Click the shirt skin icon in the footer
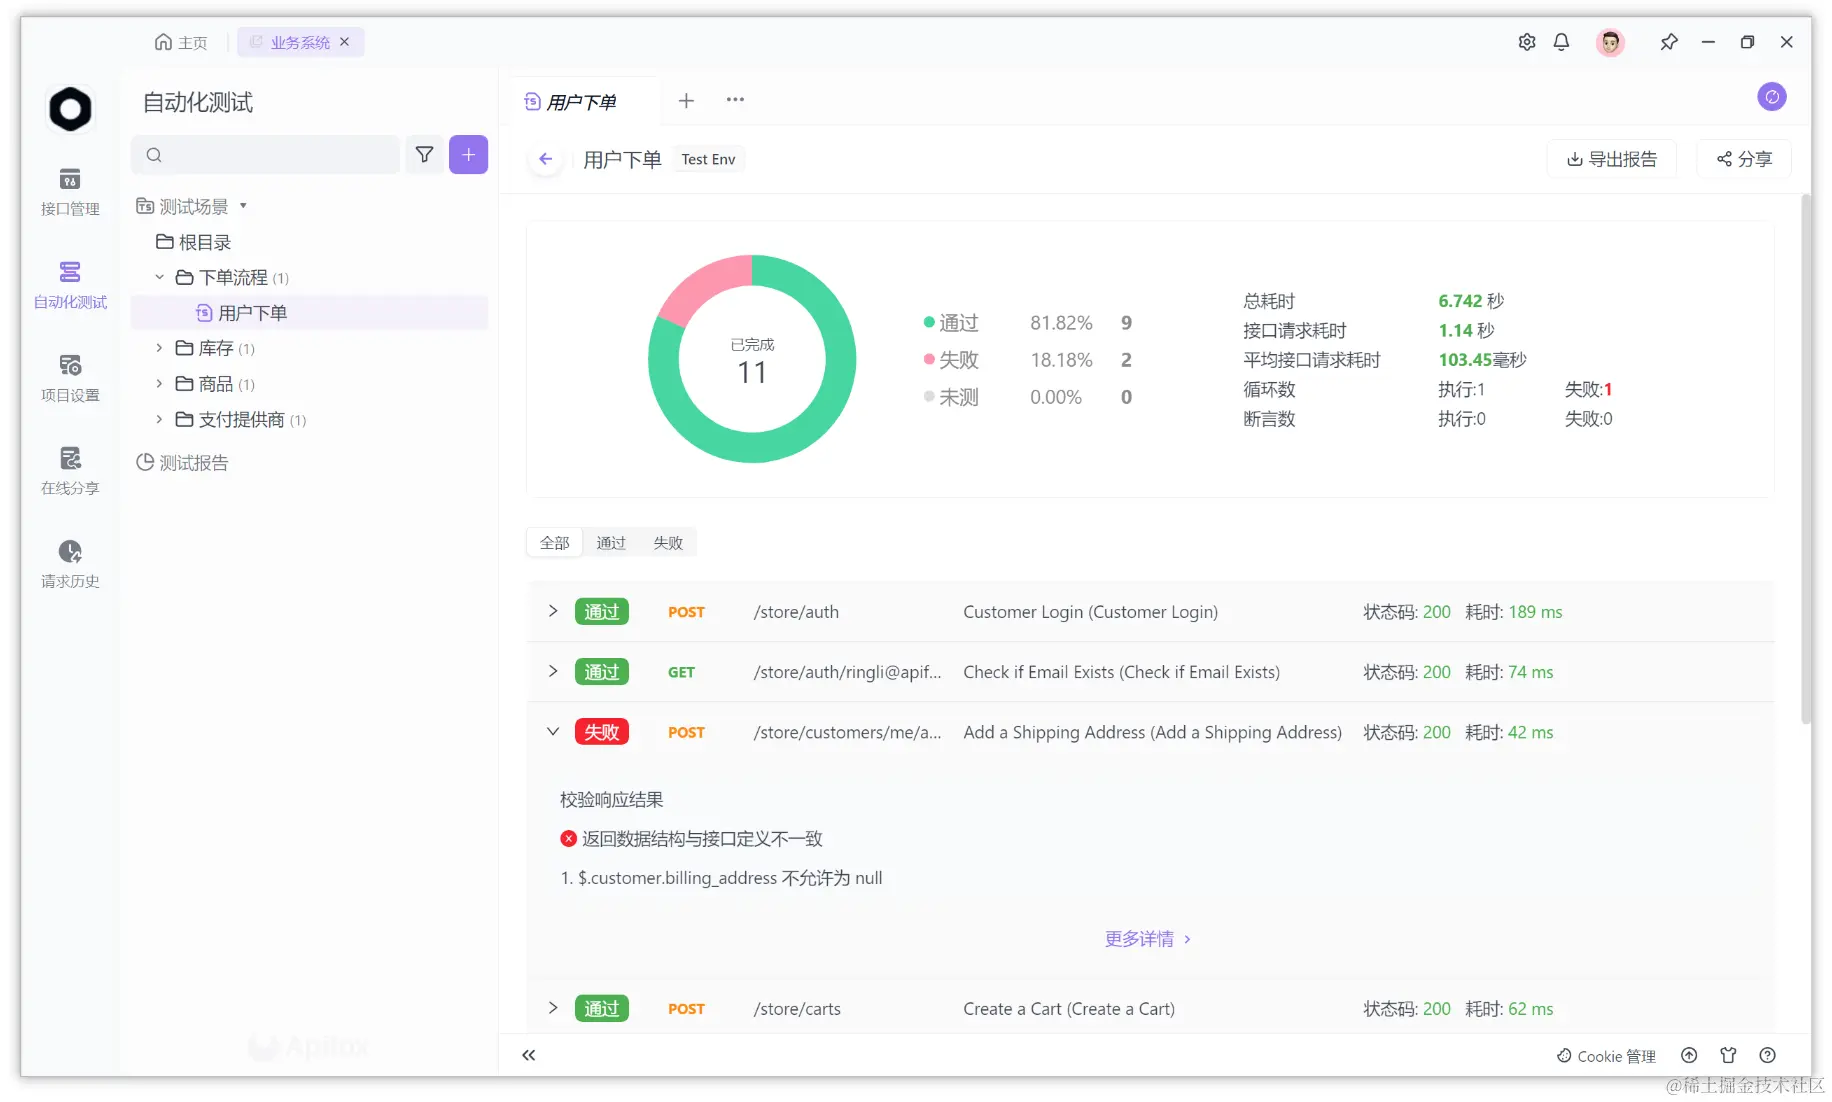Image resolution: width=1832 pixels, height=1102 pixels. coord(1728,1055)
